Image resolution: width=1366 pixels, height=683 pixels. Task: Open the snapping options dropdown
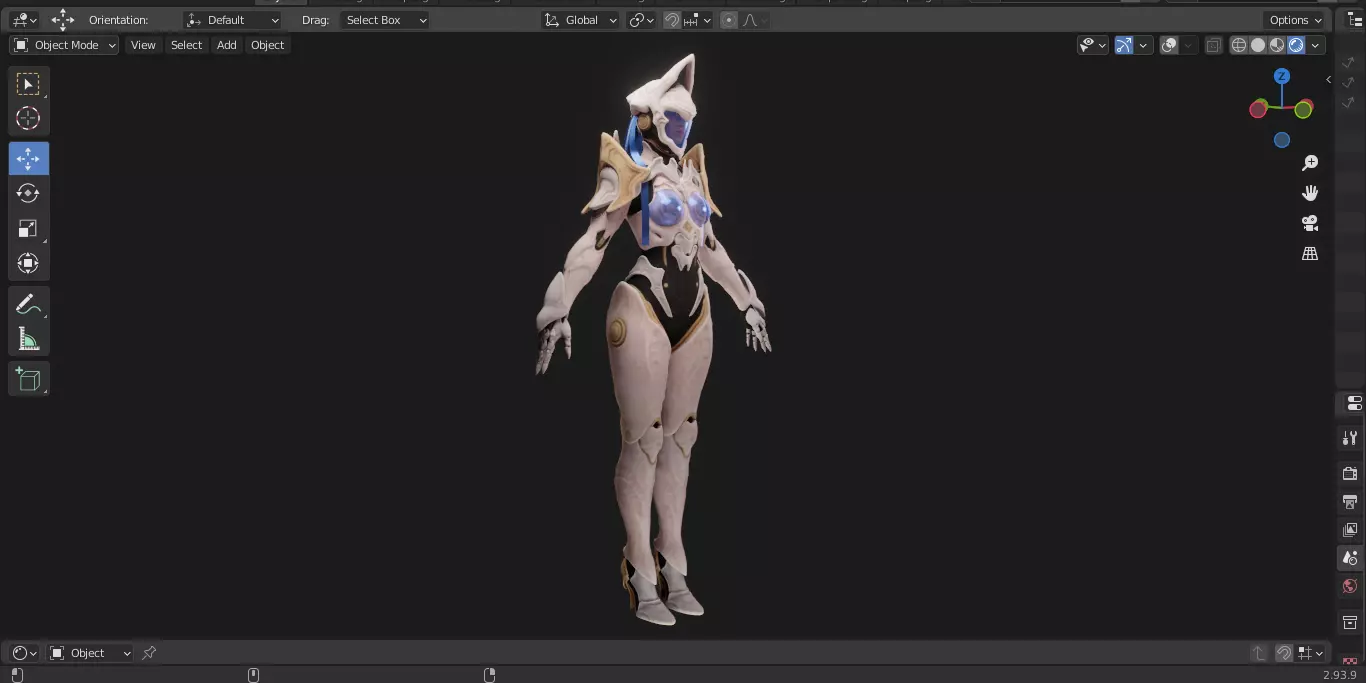698,20
